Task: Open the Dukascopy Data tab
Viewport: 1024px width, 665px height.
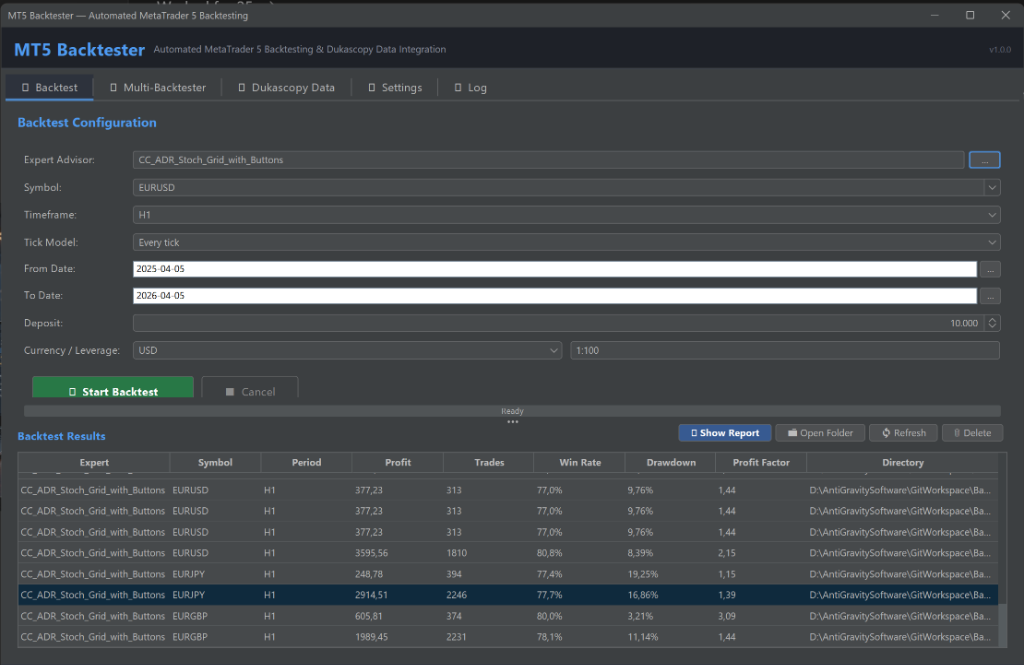Action: (286, 88)
